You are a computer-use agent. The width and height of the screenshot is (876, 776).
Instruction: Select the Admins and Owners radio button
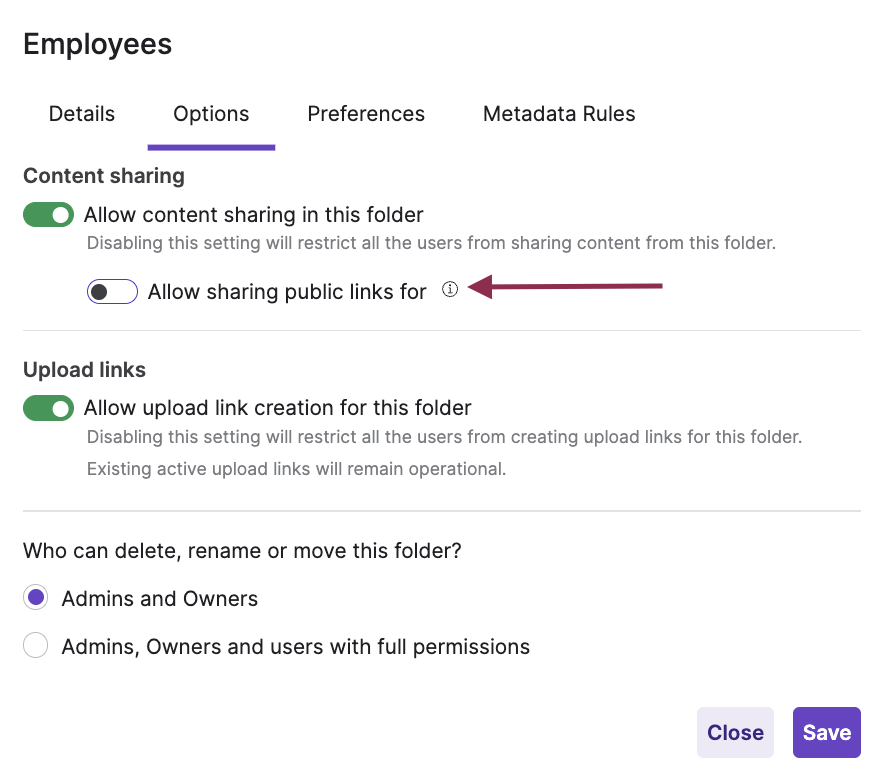tap(36, 598)
